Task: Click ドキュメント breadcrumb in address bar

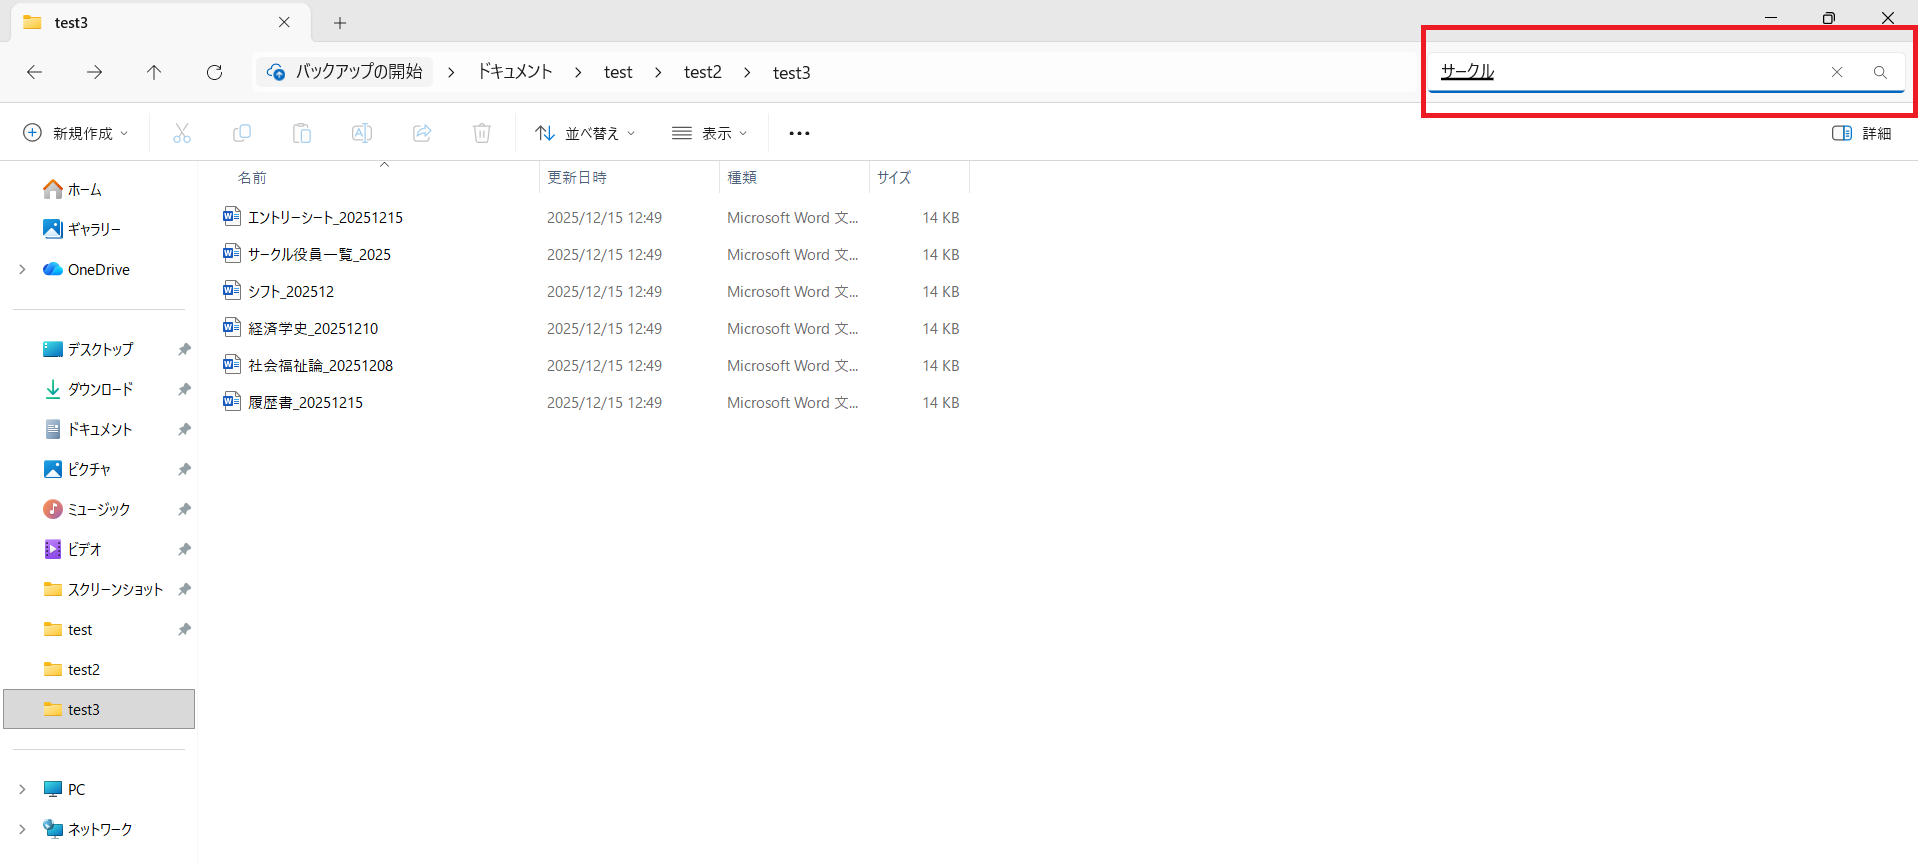Action: point(515,72)
